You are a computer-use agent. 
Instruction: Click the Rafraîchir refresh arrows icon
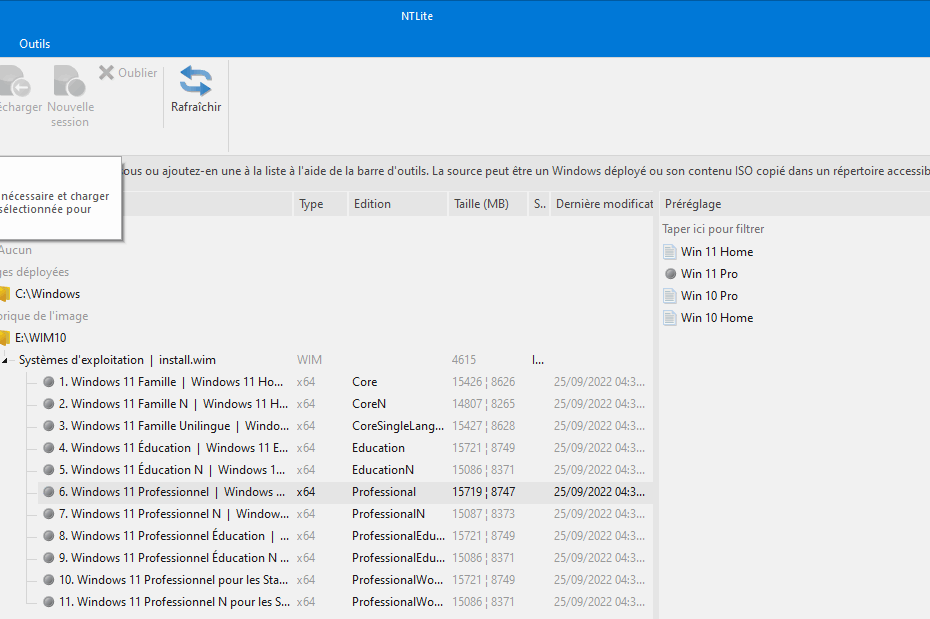[x=195, y=81]
